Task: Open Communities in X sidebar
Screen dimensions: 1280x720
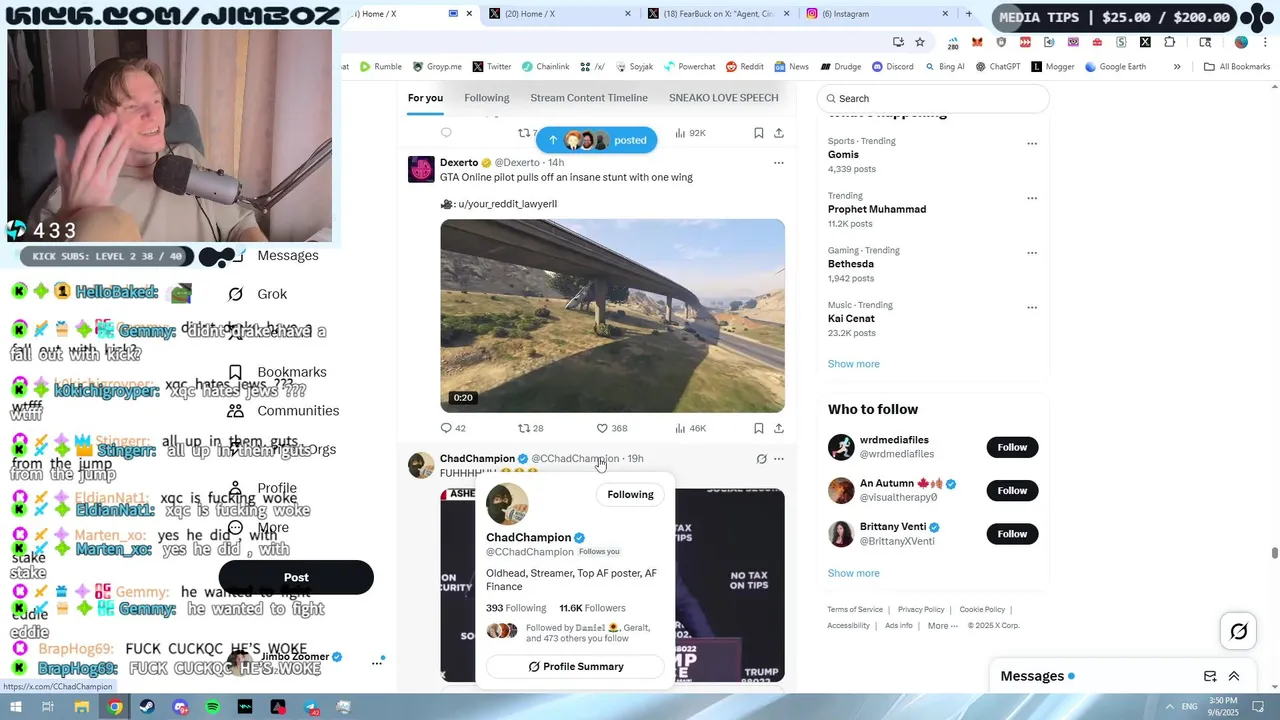Action: pos(283,411)
